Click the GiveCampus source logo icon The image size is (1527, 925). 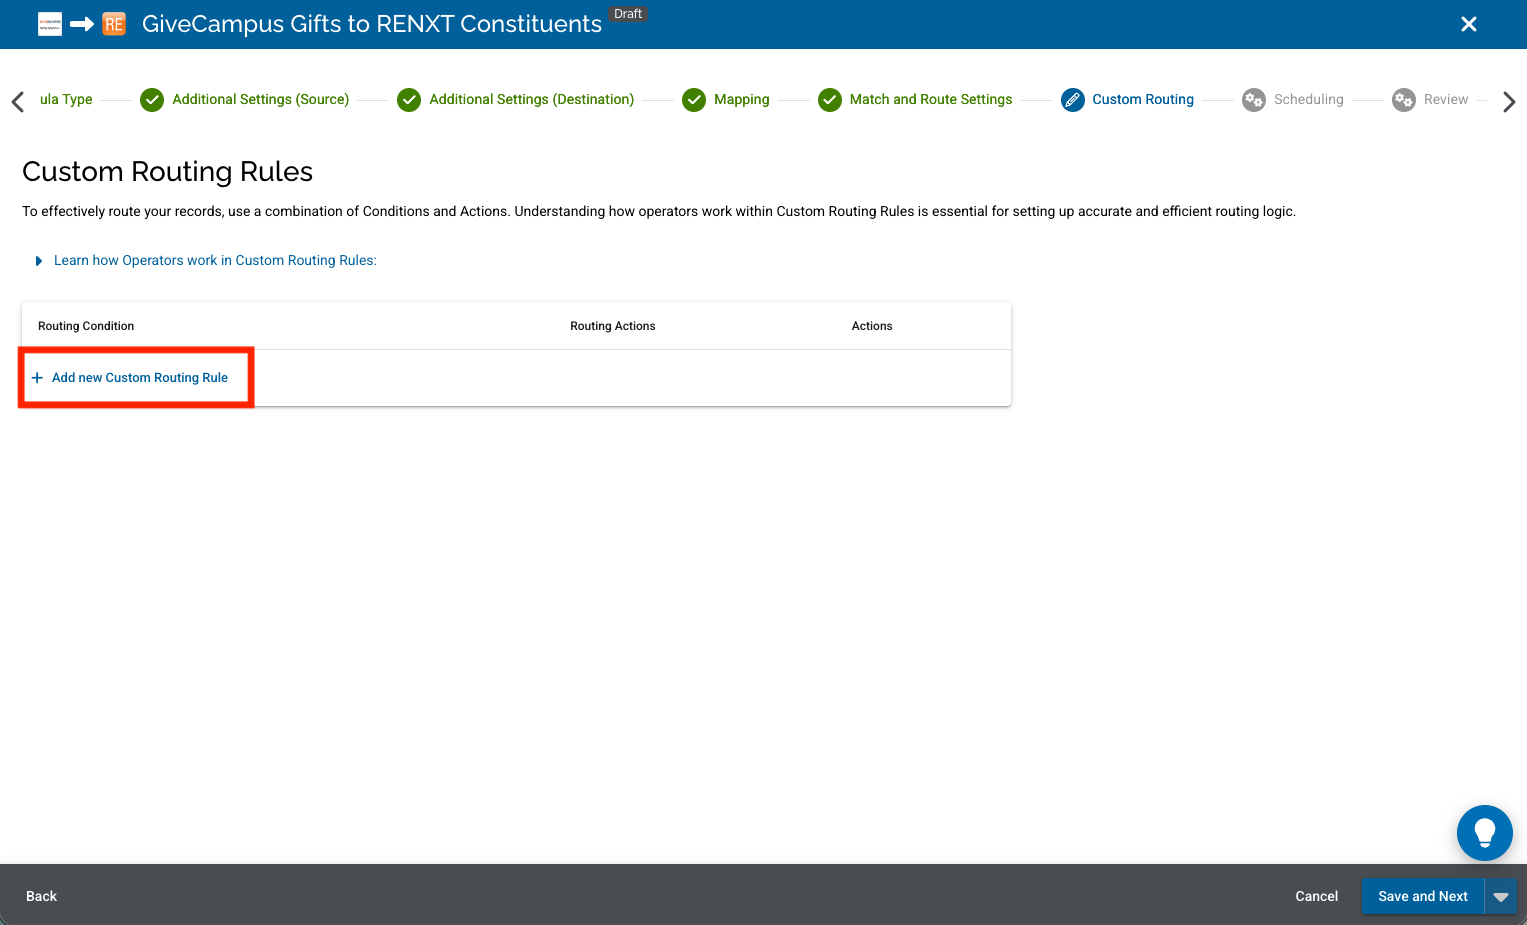[50, 24]
